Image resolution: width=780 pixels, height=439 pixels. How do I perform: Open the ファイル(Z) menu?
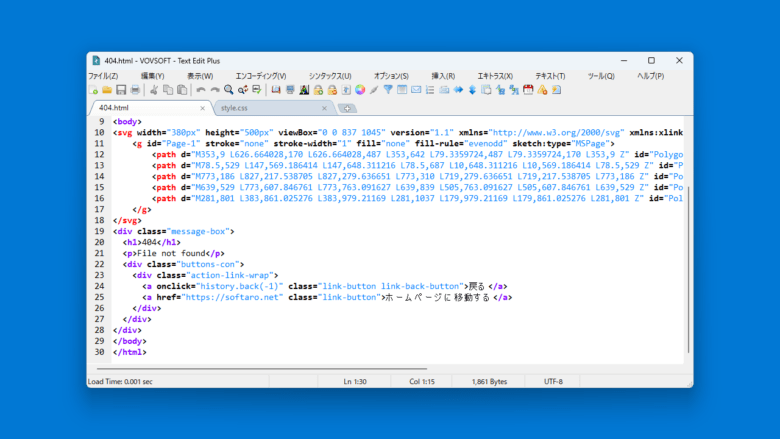pos(103,76)
